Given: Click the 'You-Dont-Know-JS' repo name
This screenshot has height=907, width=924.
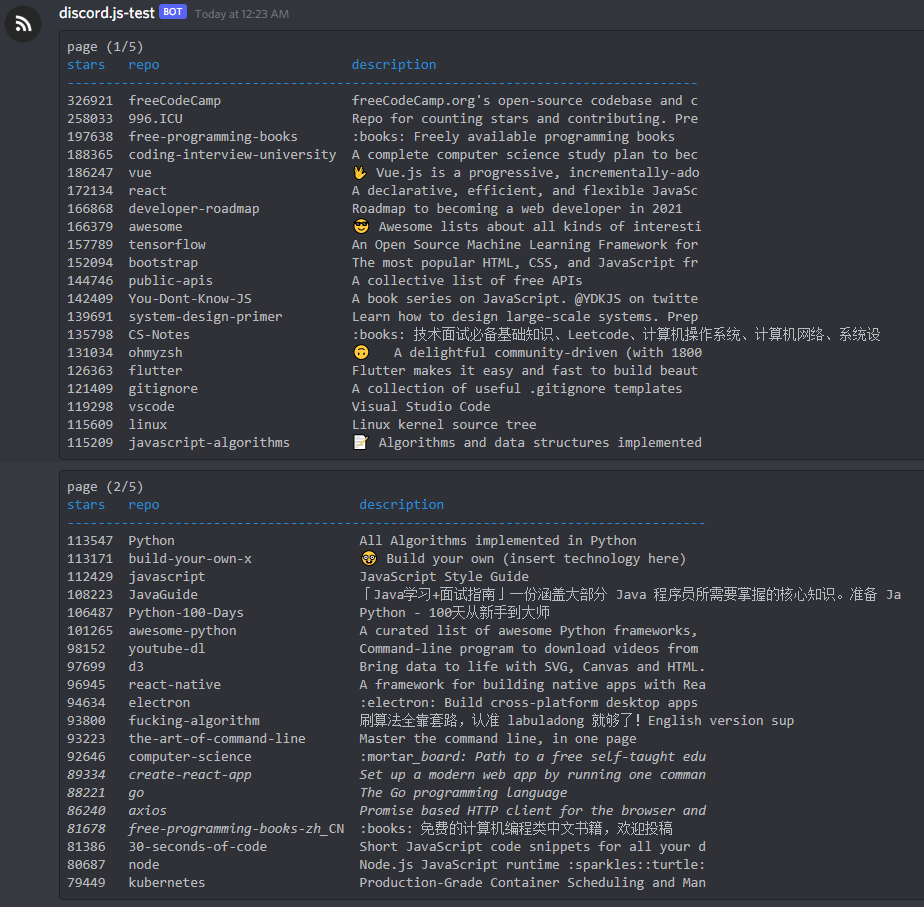Looking at the screenshot, I should click(190, 299).
